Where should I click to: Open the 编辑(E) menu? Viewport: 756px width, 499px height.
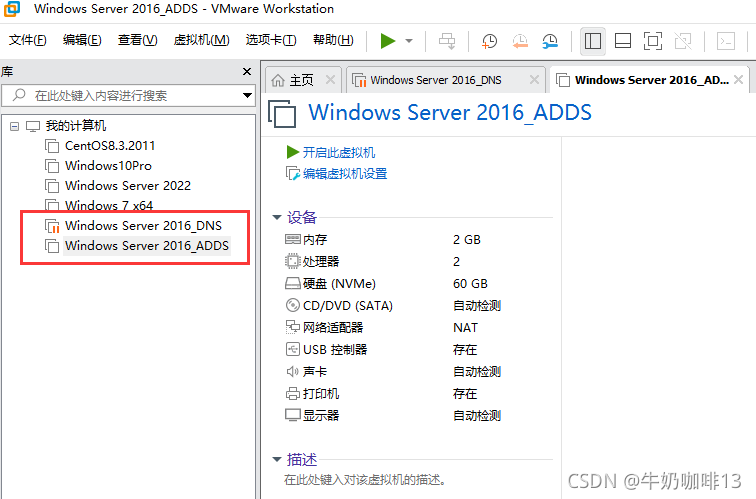coord(82,40)
